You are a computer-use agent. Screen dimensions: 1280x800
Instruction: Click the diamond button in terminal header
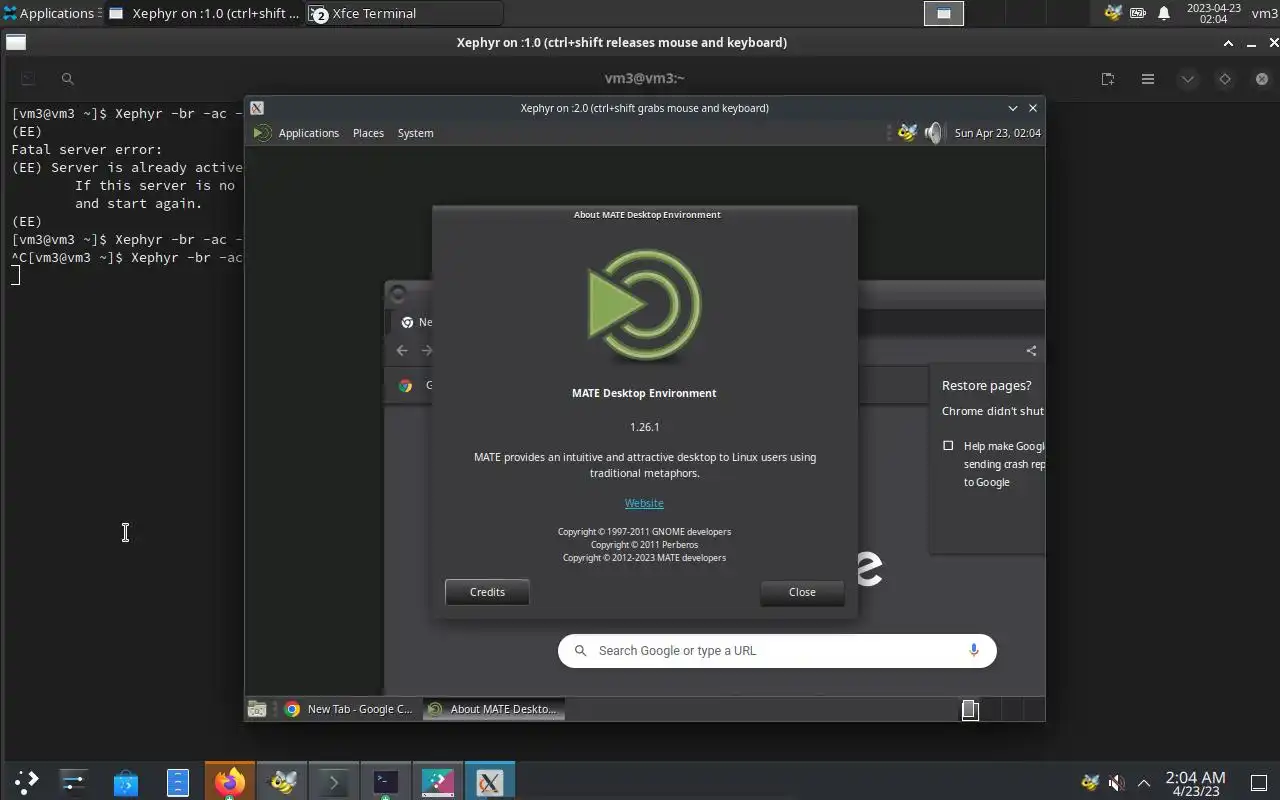point(1224,79)
